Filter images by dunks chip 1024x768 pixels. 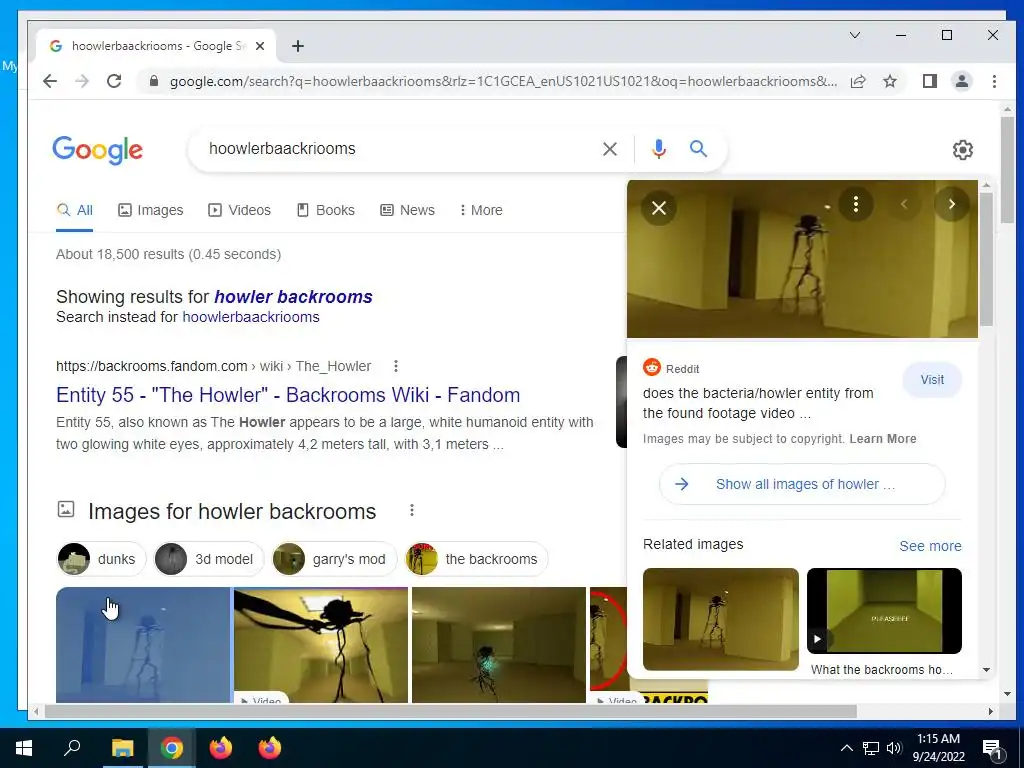[101, 559]
